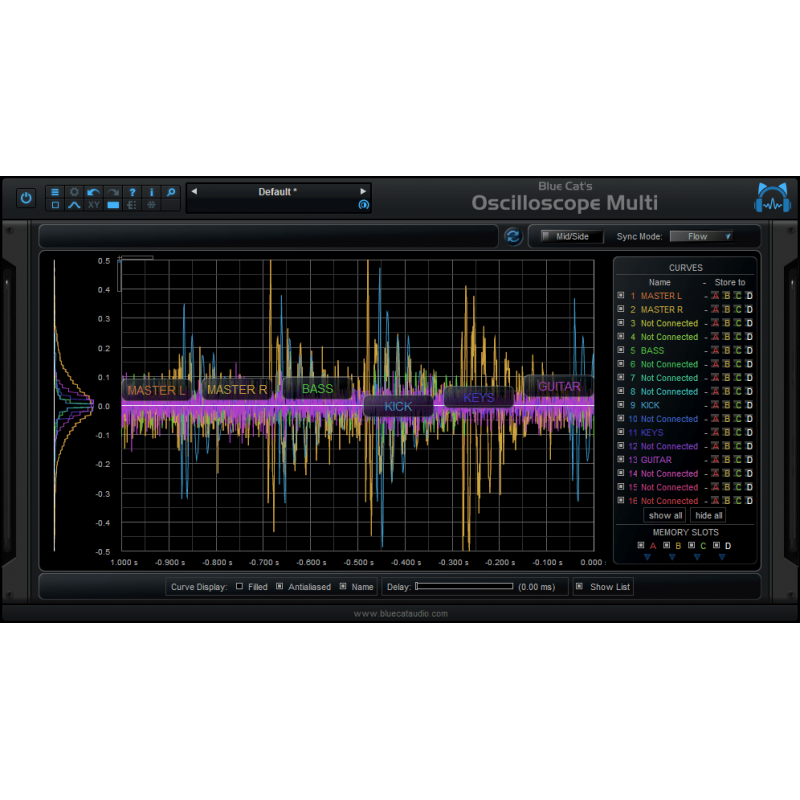This screenshot has height=800, width=800.
Task: Toggle the Name checkbox in Curve Display
Action: click(x=341, y=587)
